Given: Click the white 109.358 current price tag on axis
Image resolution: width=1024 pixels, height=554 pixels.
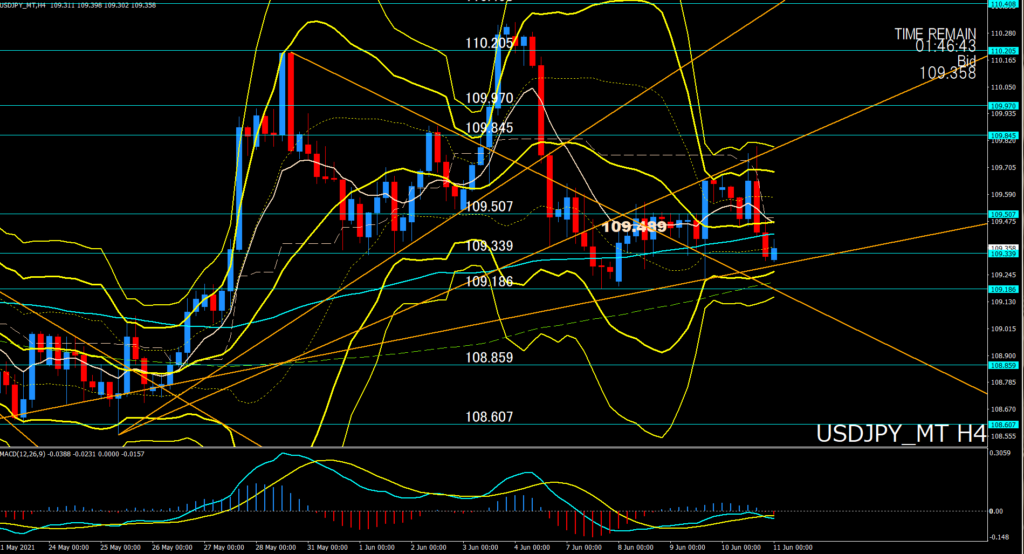Looking at the screenshot, I should (1003, 248).
